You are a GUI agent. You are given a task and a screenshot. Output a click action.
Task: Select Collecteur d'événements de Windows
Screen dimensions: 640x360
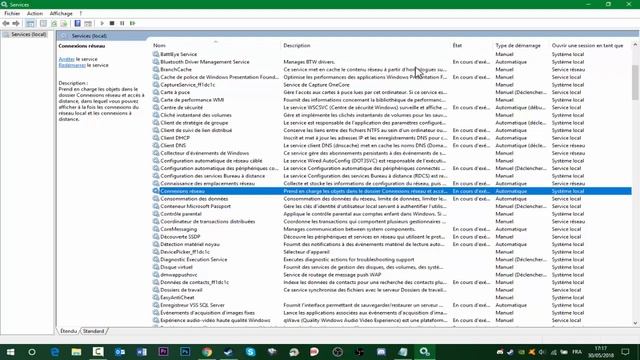(392, 153)
